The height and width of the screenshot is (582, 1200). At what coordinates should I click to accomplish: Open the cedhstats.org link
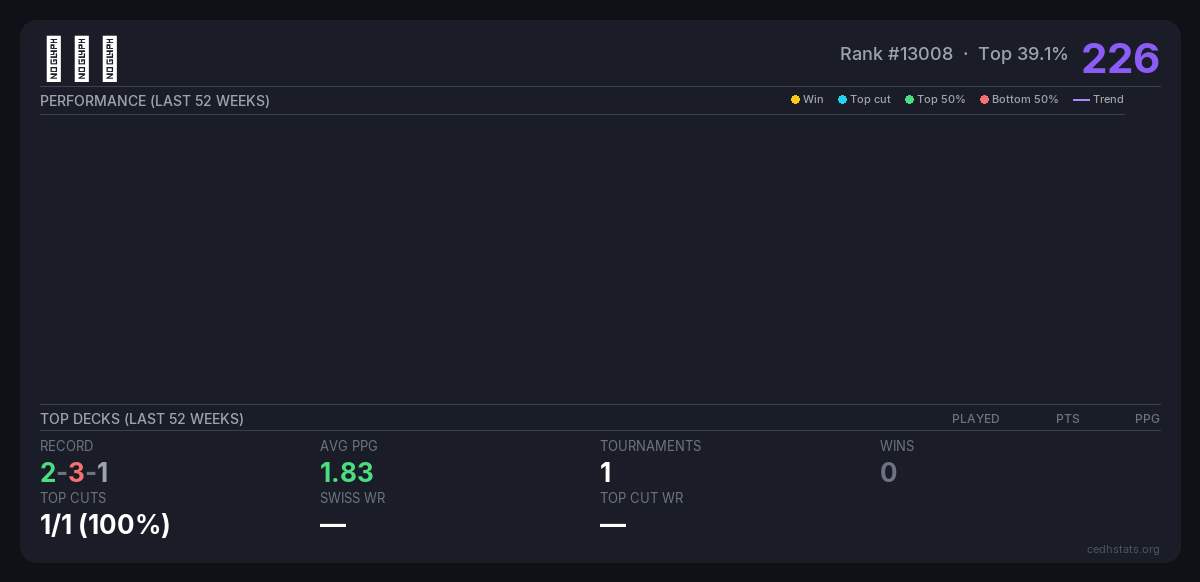point(1123,549)
